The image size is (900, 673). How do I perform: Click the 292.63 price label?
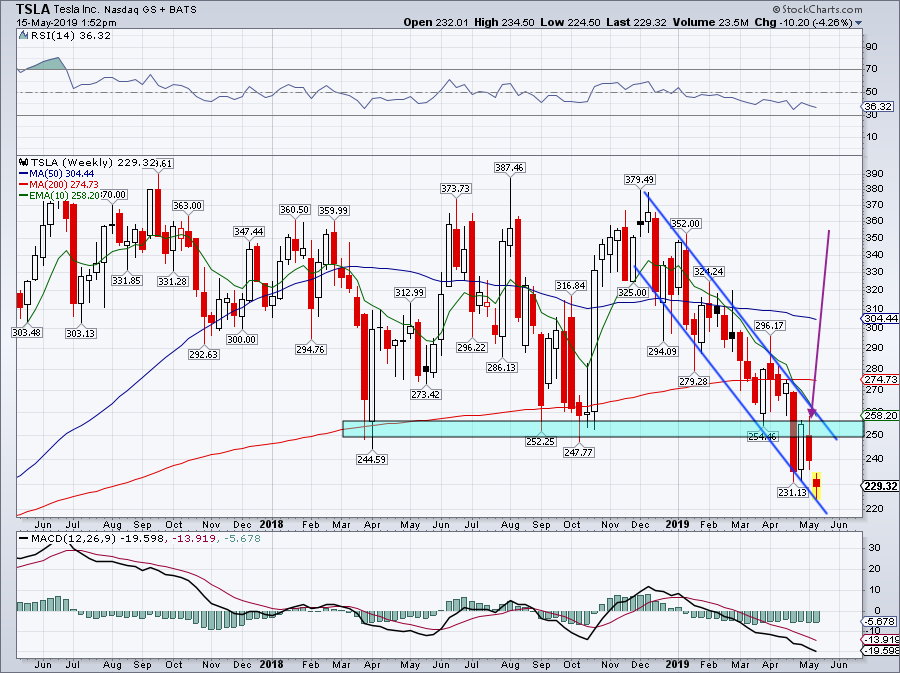pyautogui.click(x=203, y=355)
